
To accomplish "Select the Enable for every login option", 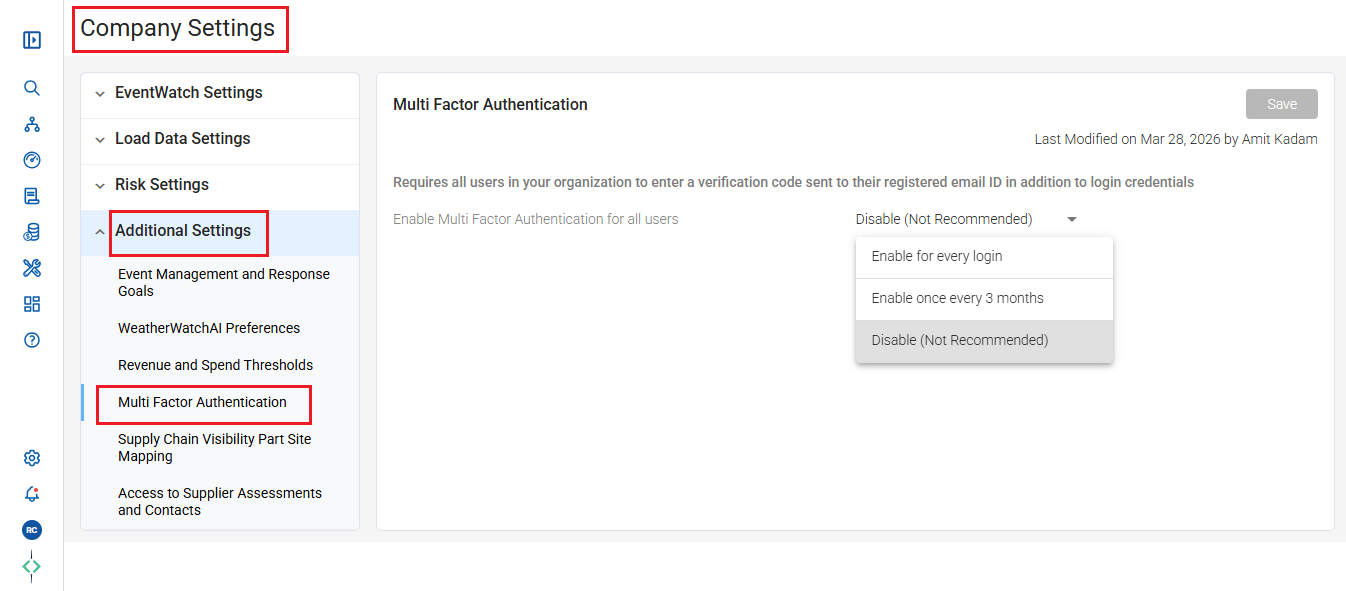I will point(984,257).
